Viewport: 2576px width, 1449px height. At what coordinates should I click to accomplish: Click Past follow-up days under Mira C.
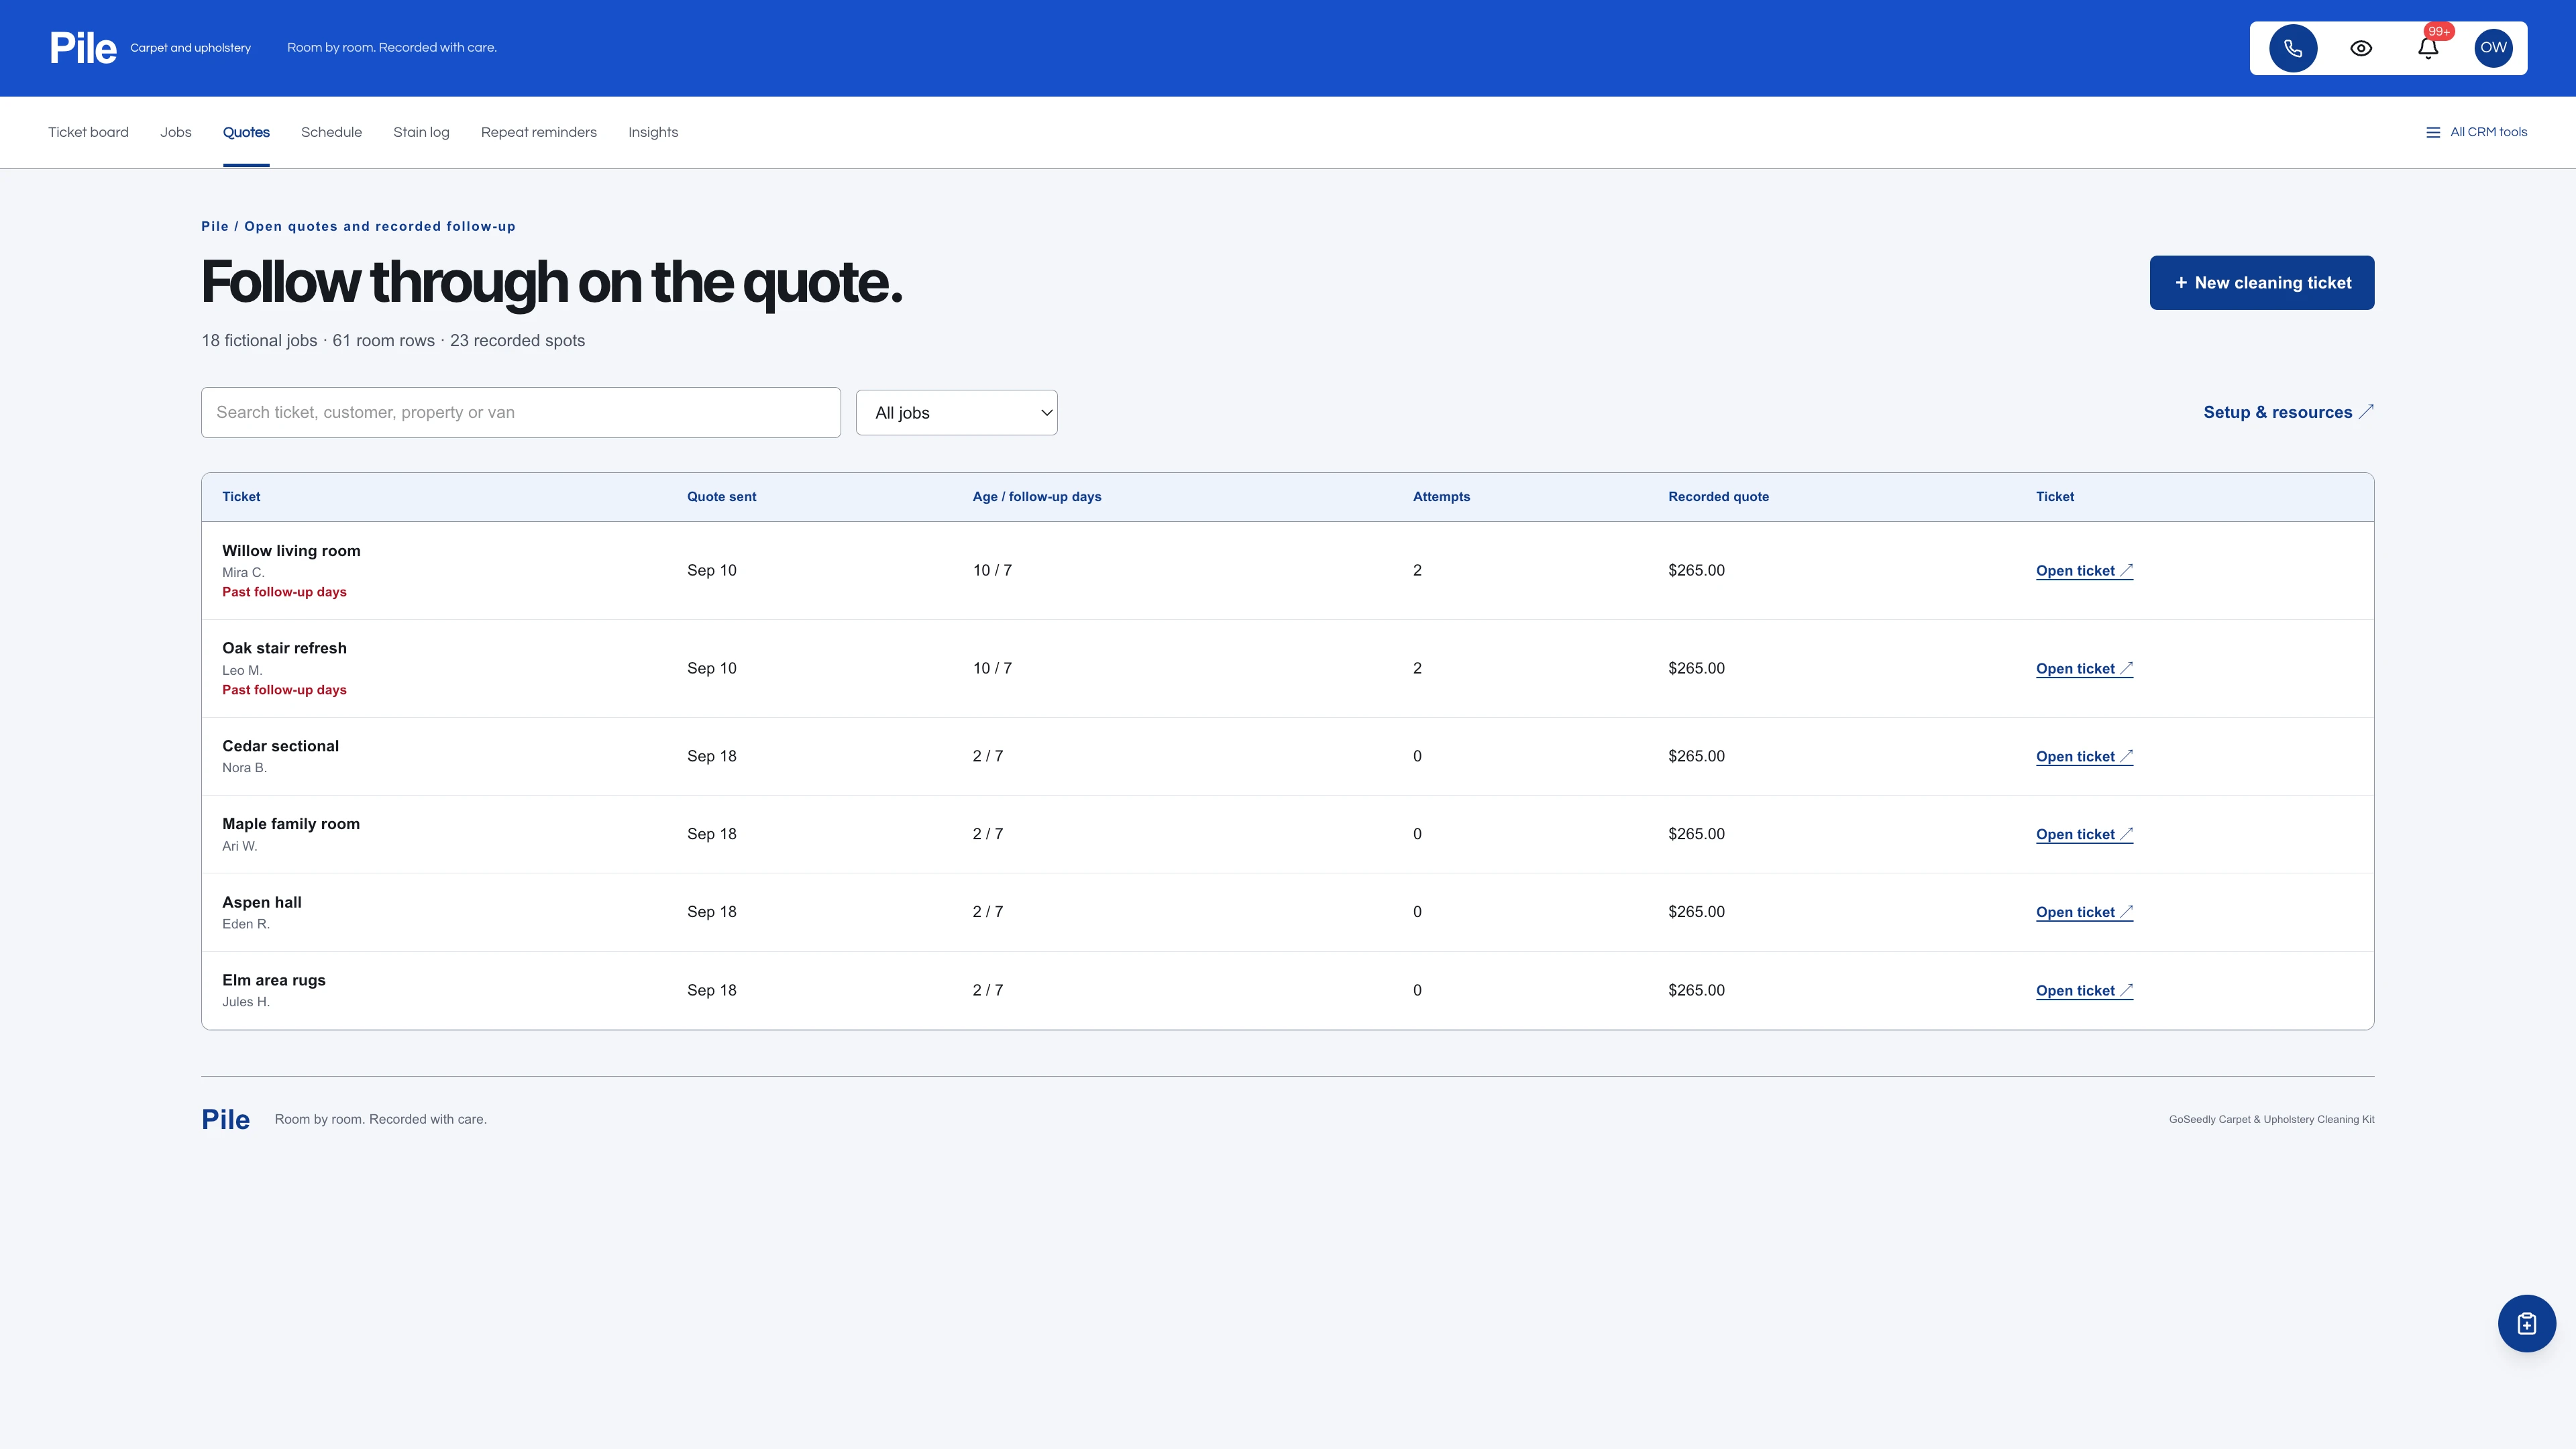click(x=284, y=592)
